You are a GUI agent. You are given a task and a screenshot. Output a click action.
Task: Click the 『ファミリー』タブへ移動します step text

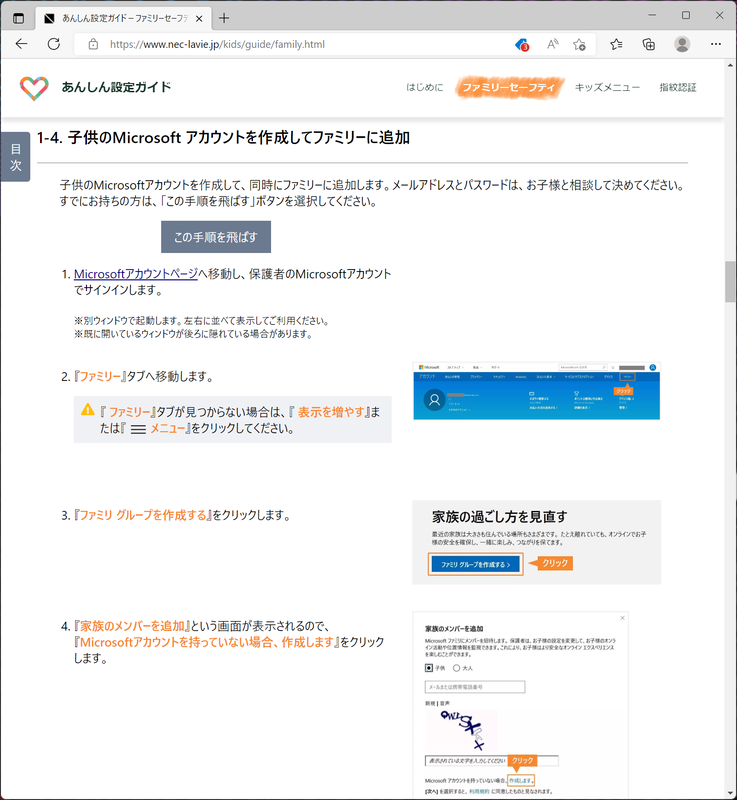[x=143, y=377]
